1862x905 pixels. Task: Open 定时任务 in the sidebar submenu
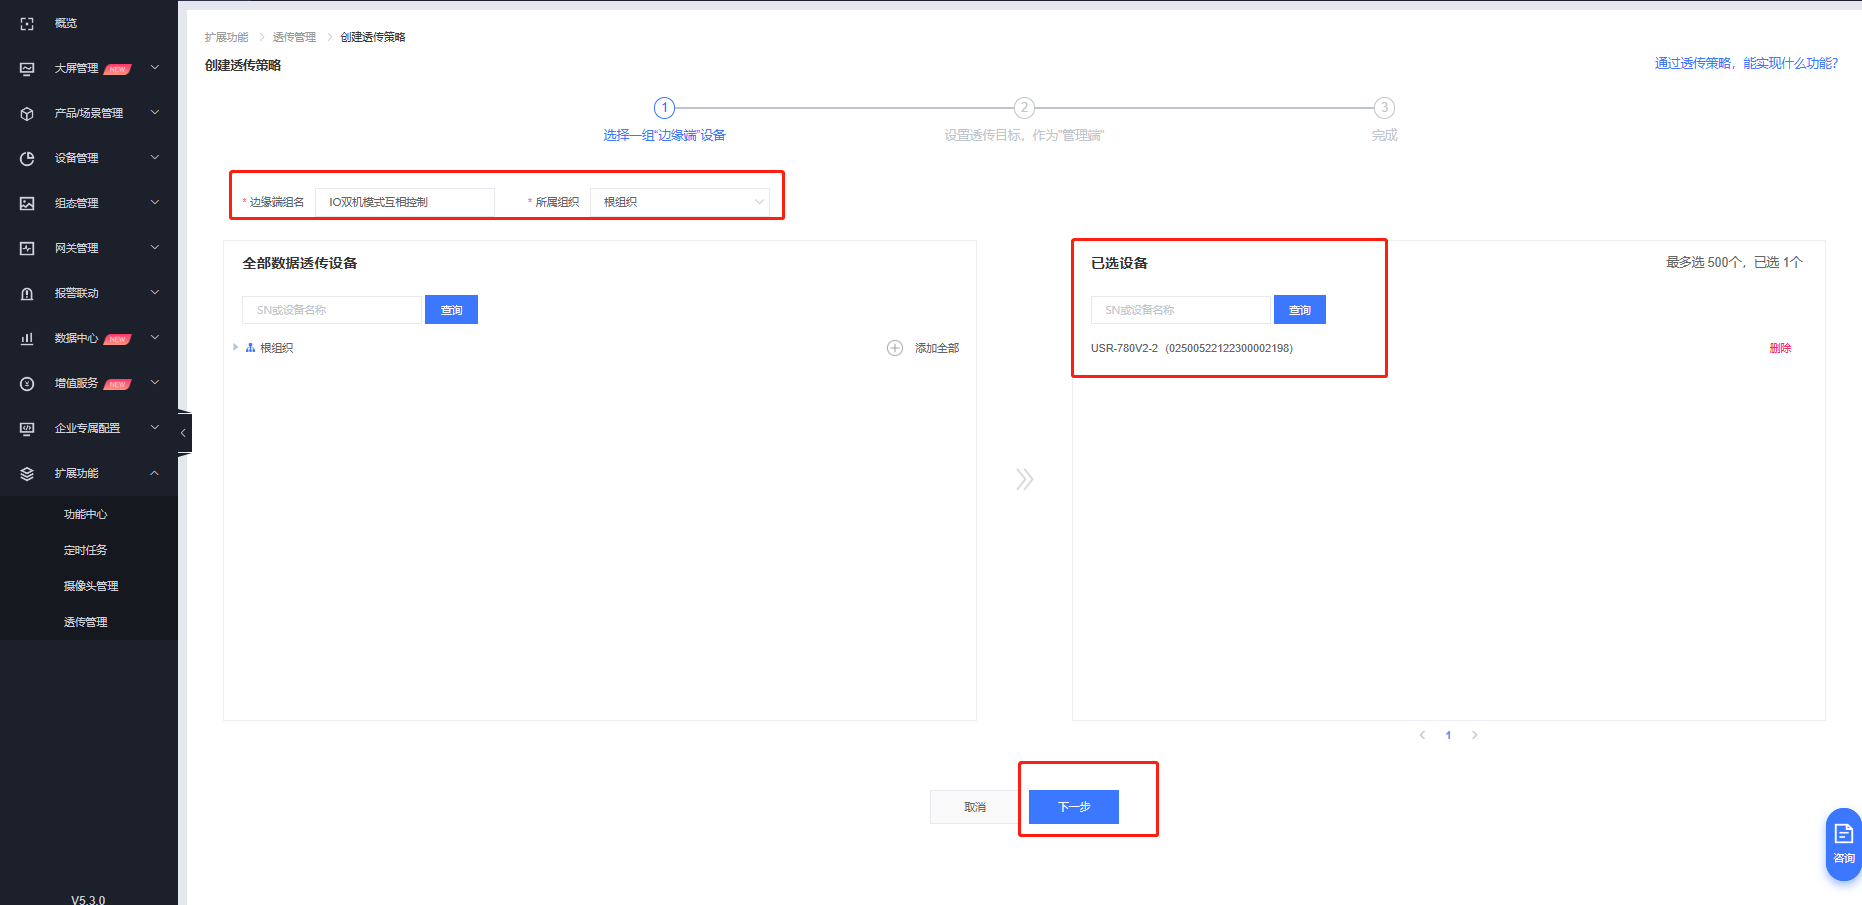click(86, 550)
